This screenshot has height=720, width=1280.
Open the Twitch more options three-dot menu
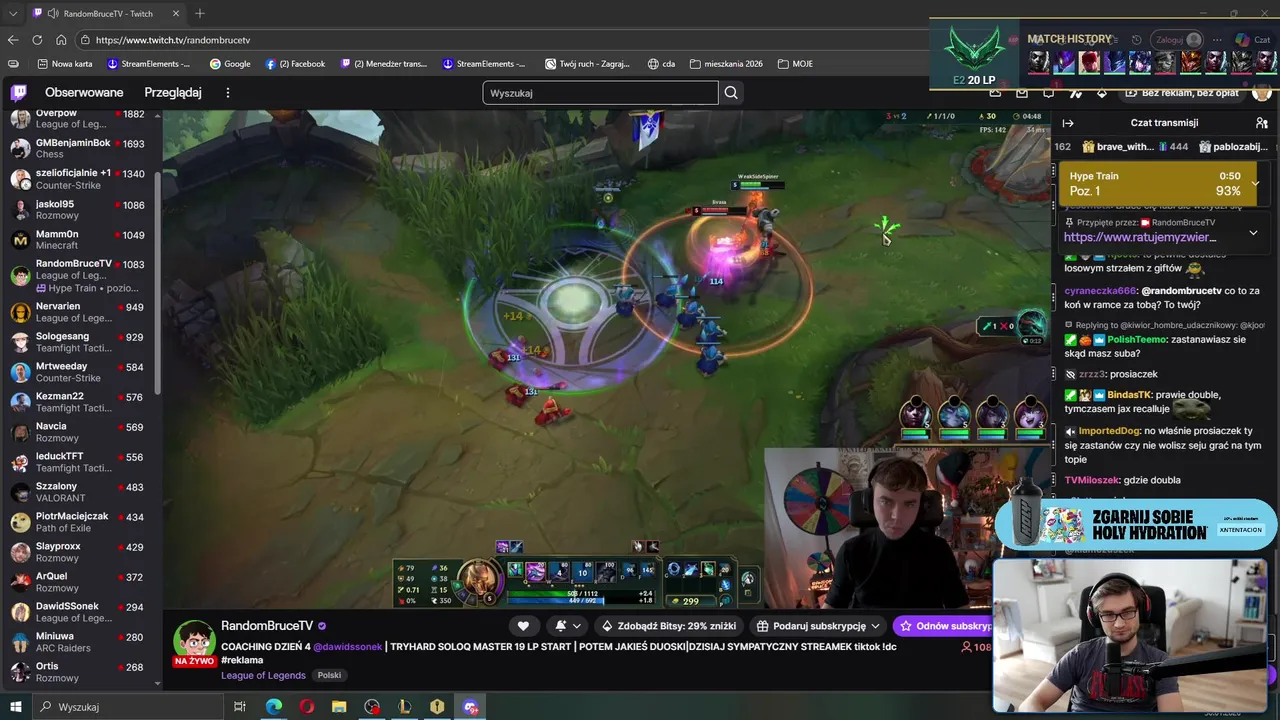click(x=227, y=93)
